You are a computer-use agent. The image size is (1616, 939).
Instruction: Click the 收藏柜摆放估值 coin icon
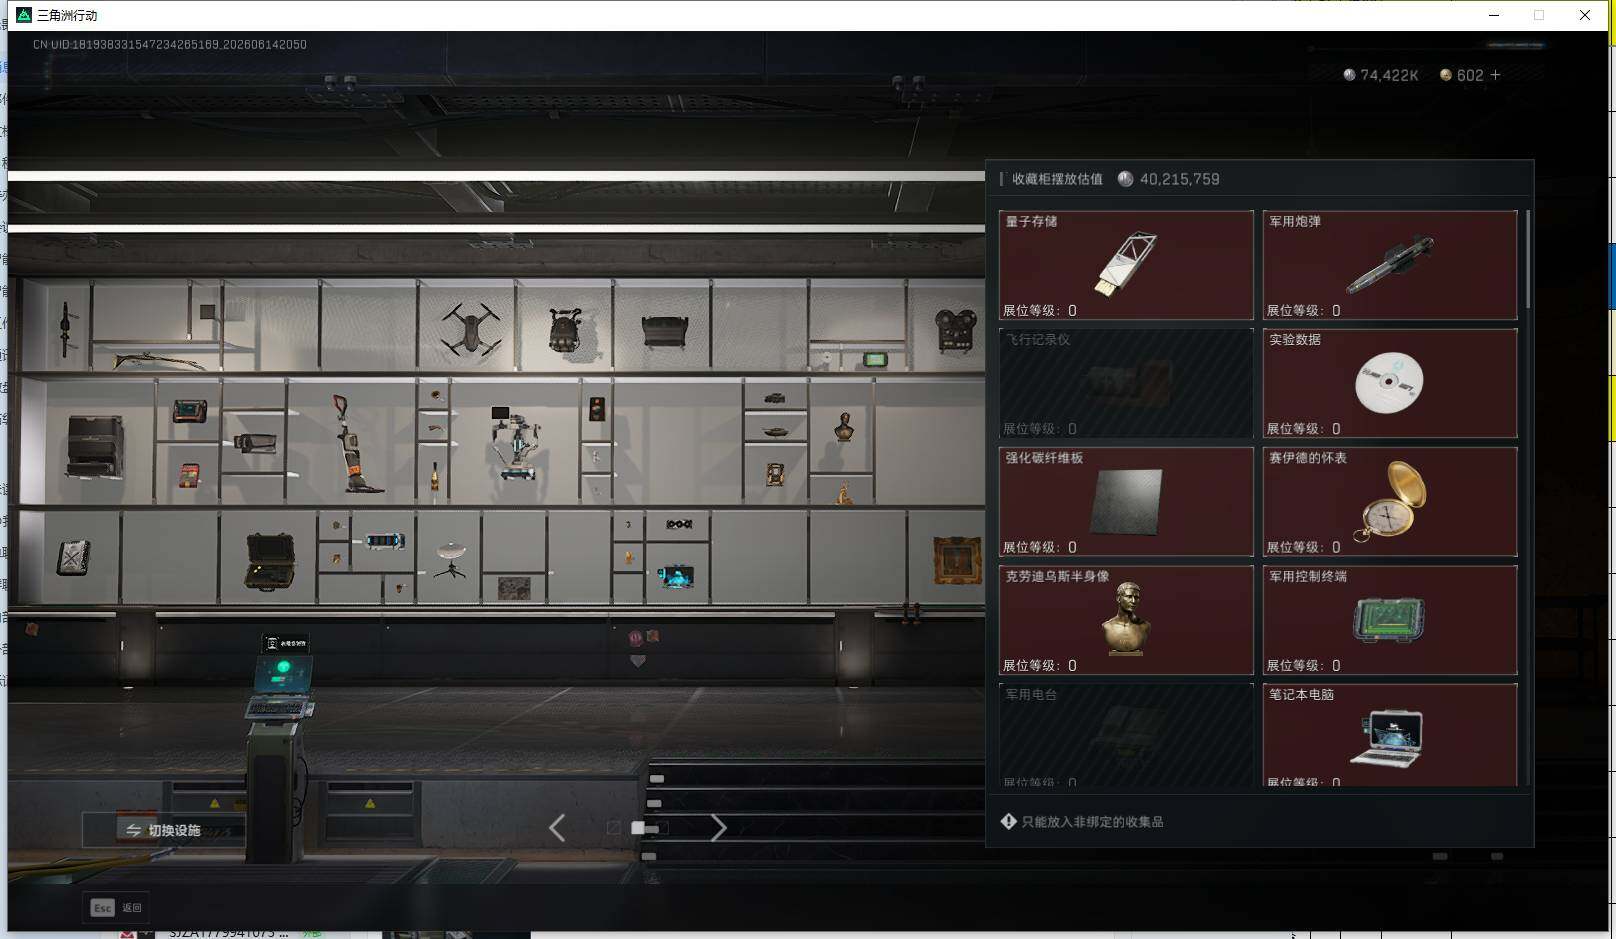point(1125,179)
